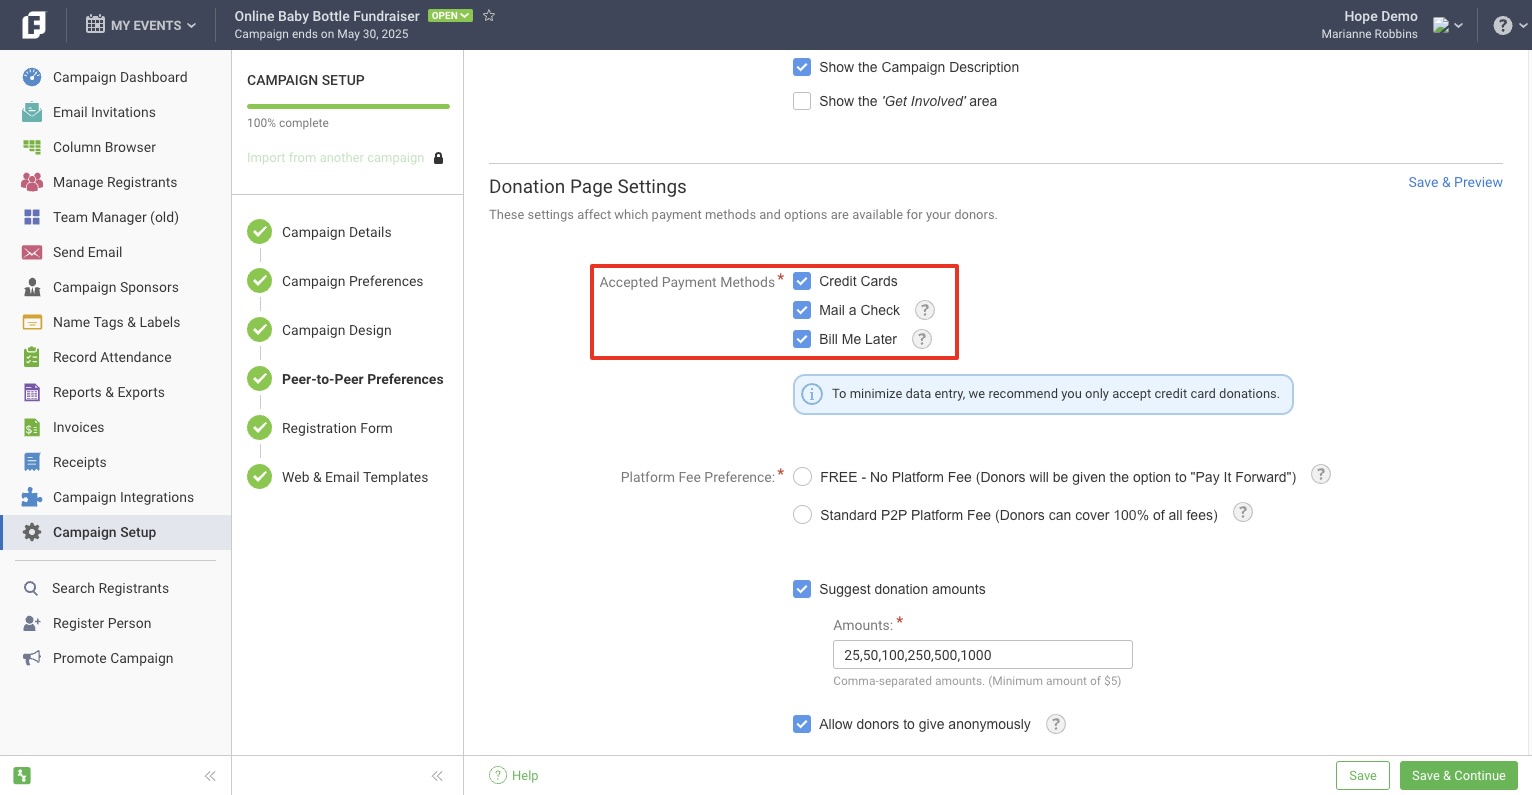The width and height of the screenshot is (1532, 795).
Task: Open Reports & Exports in sidebar
Action: (x=108, y=392)
